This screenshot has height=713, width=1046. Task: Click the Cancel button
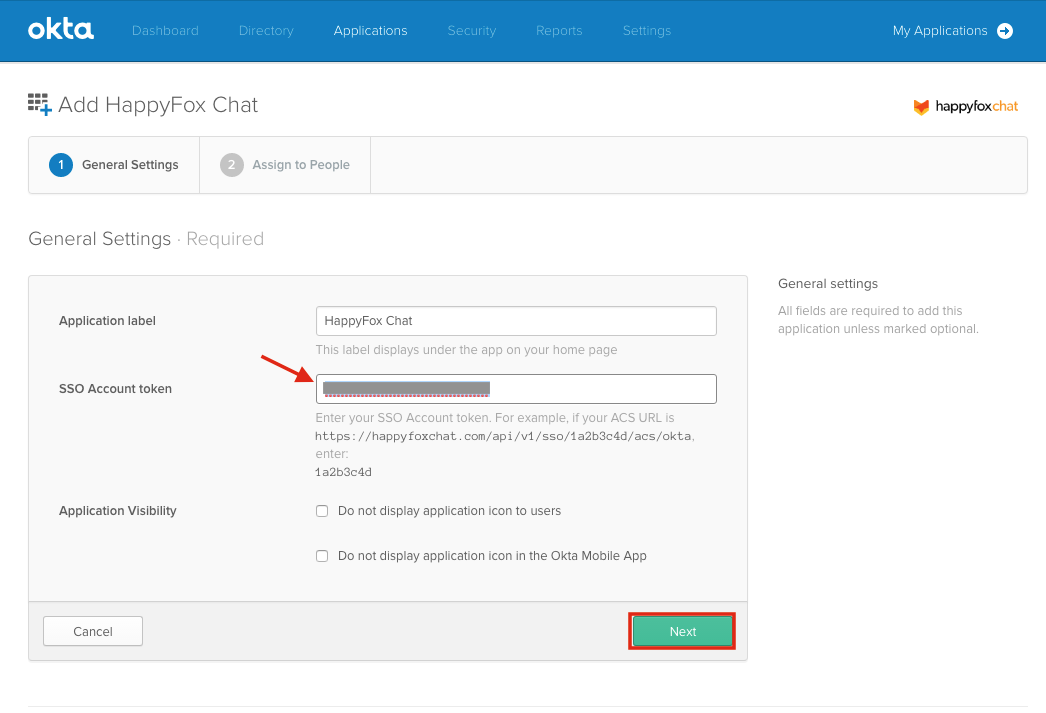pos(92,631)
